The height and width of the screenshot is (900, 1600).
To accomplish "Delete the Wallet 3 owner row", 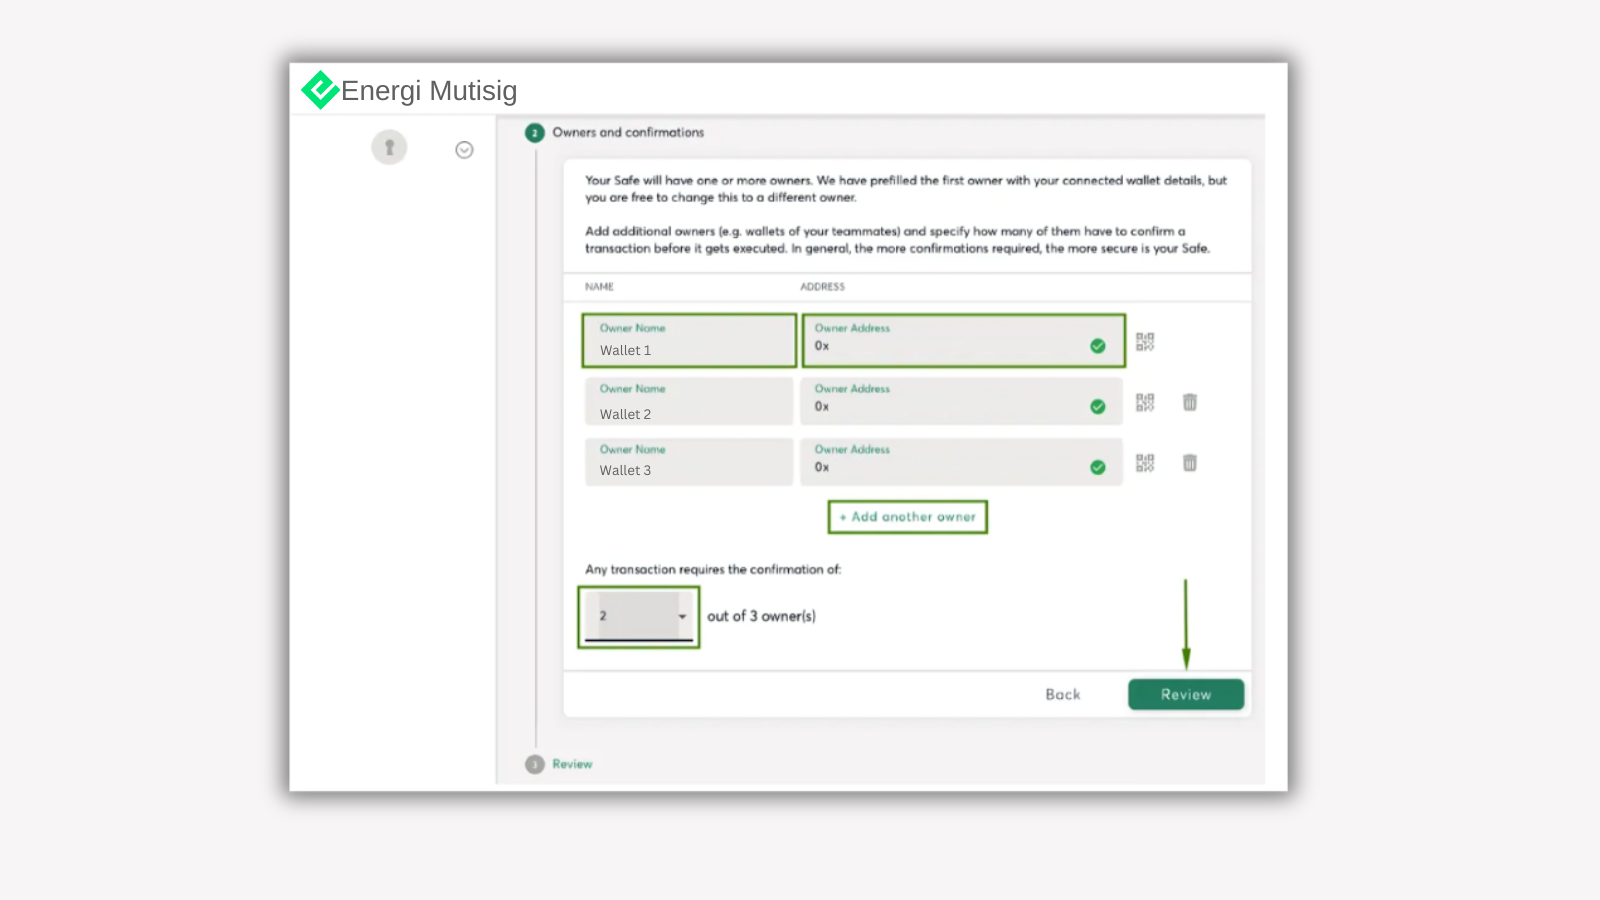I will (1190, 463).
